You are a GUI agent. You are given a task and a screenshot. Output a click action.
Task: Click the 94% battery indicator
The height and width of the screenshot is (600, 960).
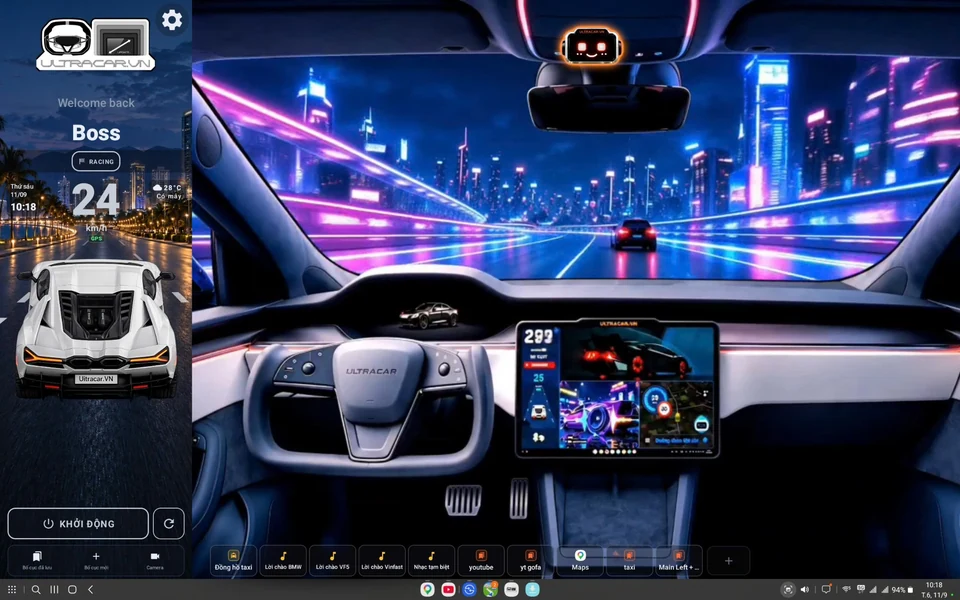tap(902, 590)
